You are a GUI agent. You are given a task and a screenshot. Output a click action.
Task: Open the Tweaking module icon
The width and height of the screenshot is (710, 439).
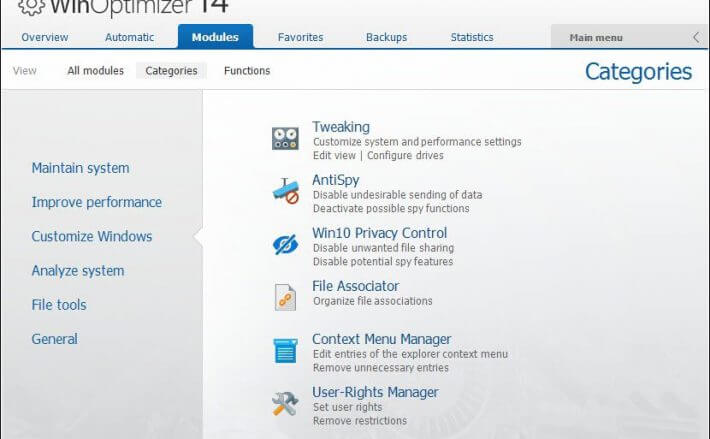coord(285,138)
